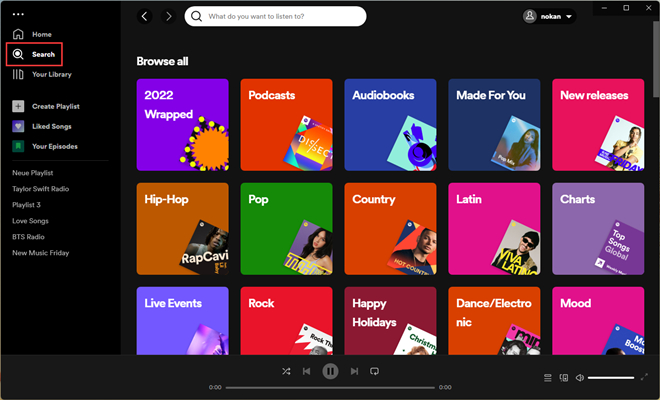Screen dimensions: 660x400
Task: Click the song progress bar
Action: 330,387
